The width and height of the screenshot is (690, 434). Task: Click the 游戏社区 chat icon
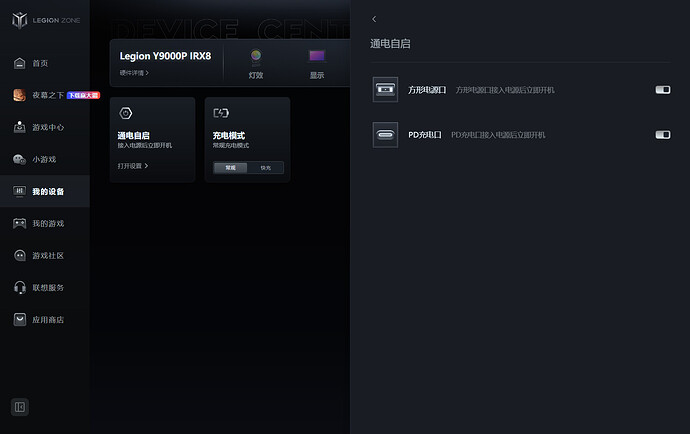[19, 255]
